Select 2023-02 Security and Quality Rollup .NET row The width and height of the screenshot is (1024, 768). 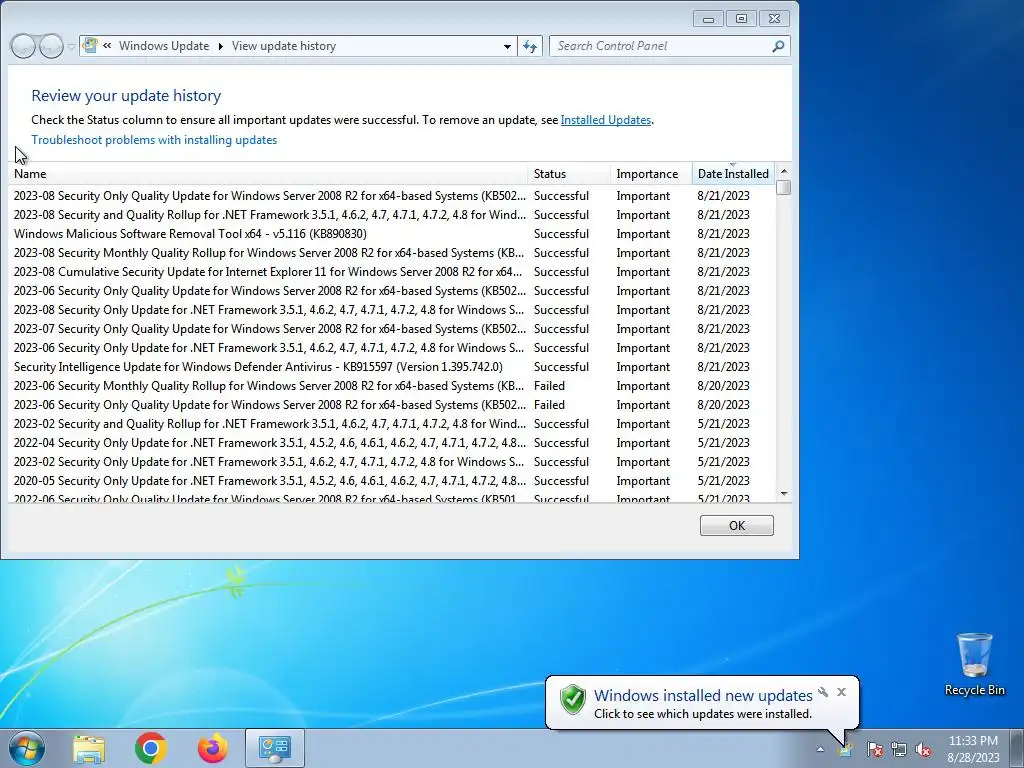392,424
